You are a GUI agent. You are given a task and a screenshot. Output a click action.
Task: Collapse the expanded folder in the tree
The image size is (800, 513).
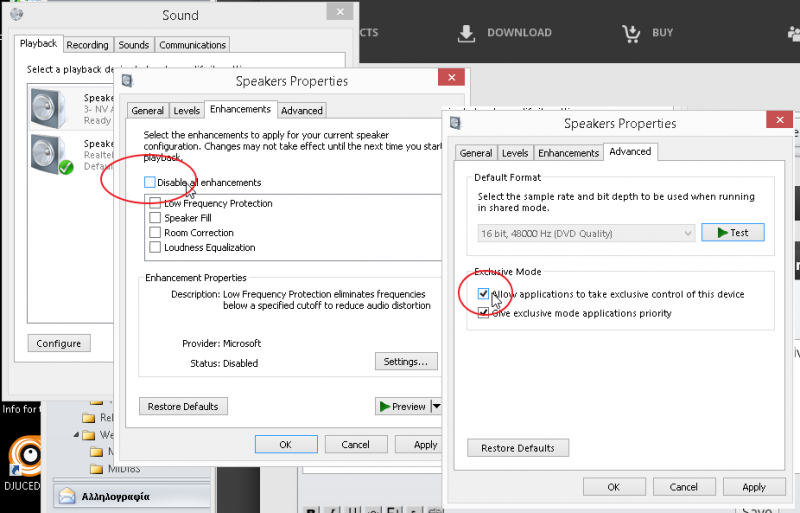click(x=76, y=435)
